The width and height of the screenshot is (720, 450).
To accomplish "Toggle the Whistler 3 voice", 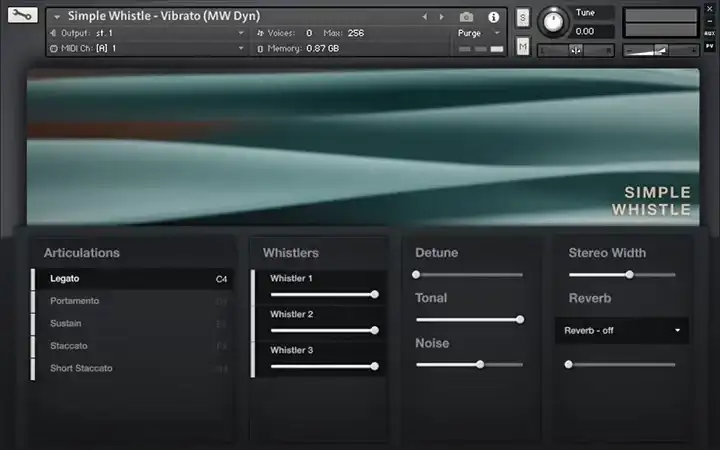I will click(x=253, y=360).
